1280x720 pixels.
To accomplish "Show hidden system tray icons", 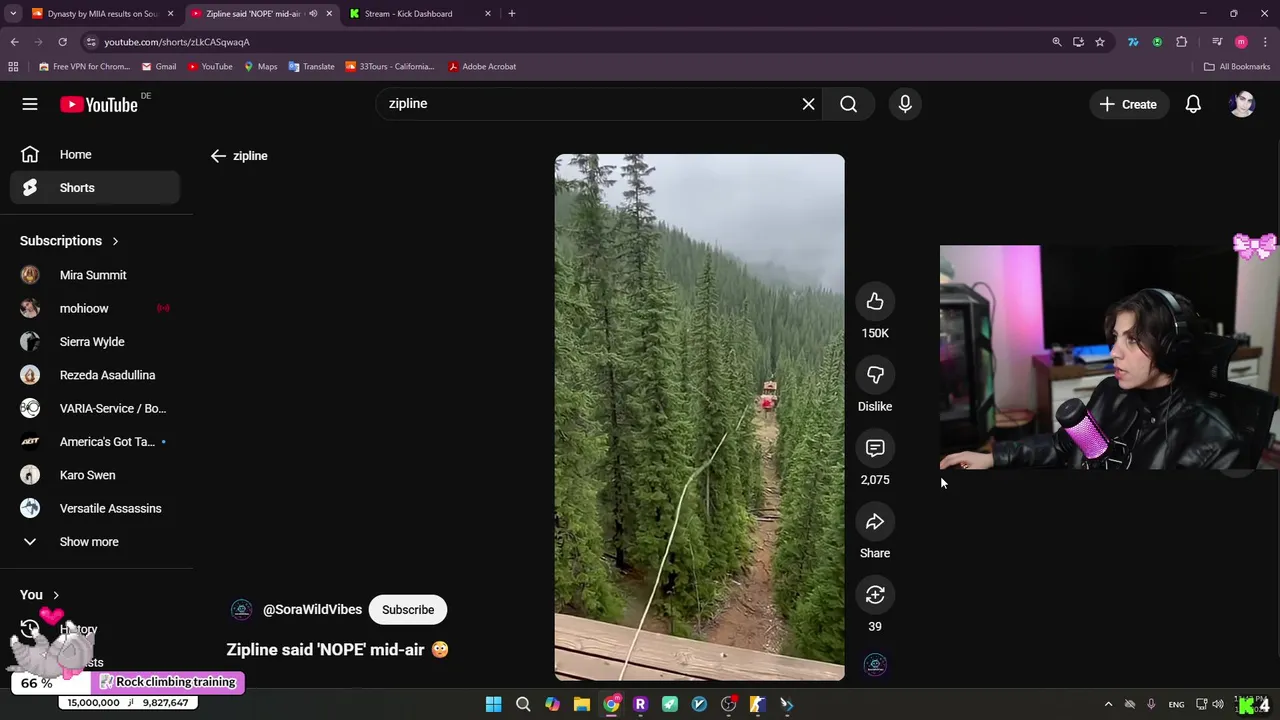I will pos(1108,704).
